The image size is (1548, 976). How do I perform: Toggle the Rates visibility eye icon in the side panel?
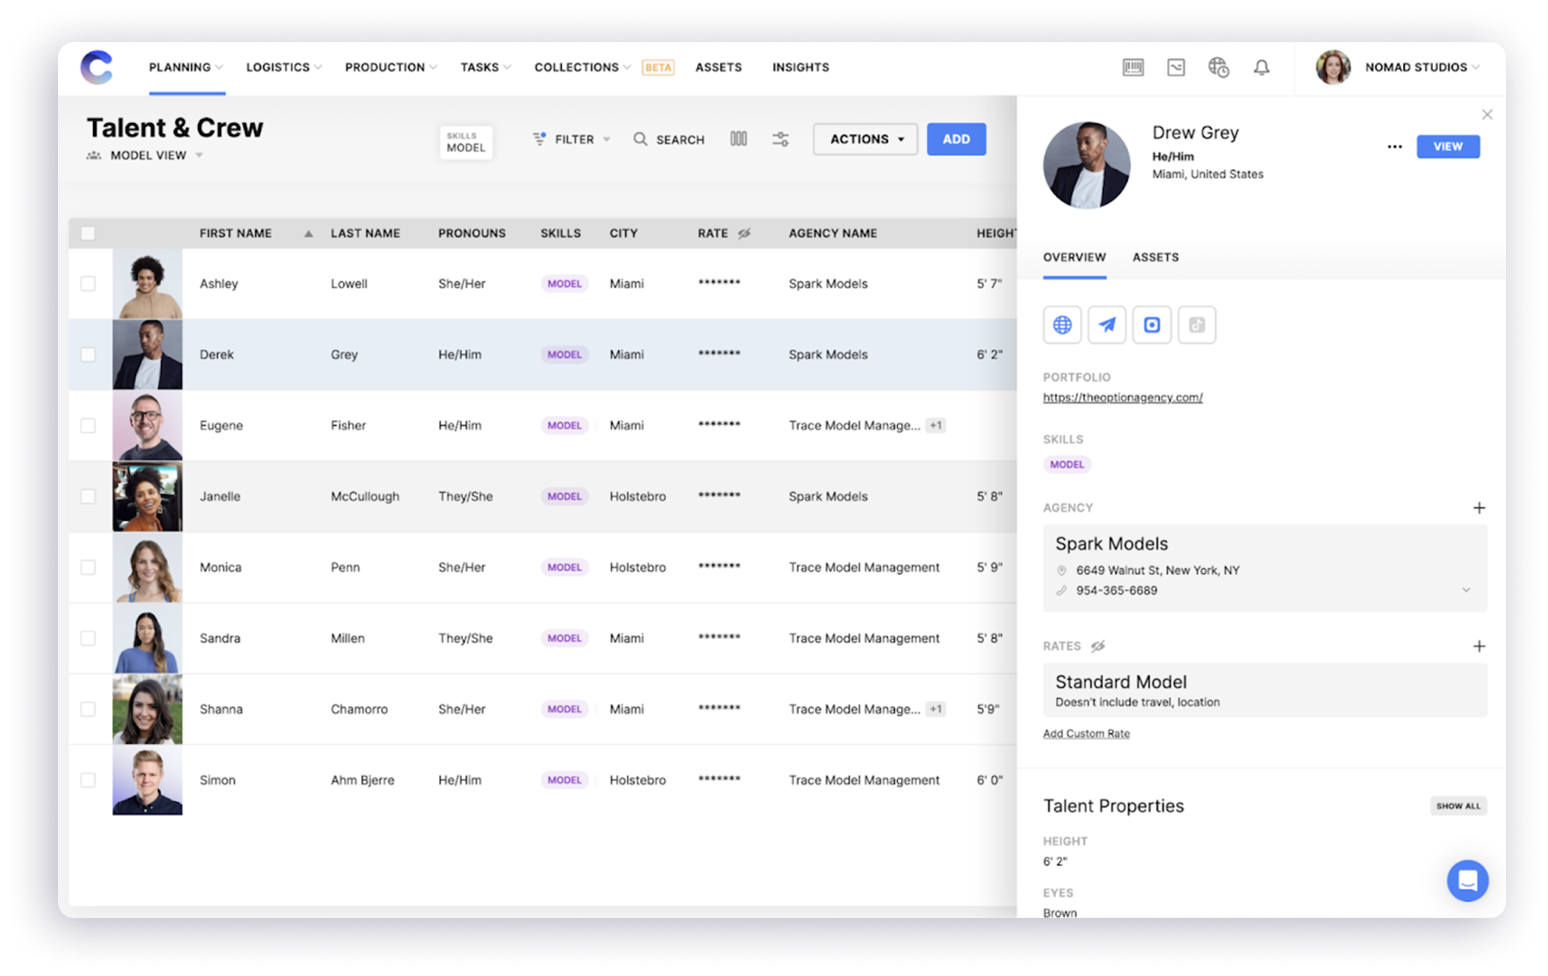coord(1098,646)
